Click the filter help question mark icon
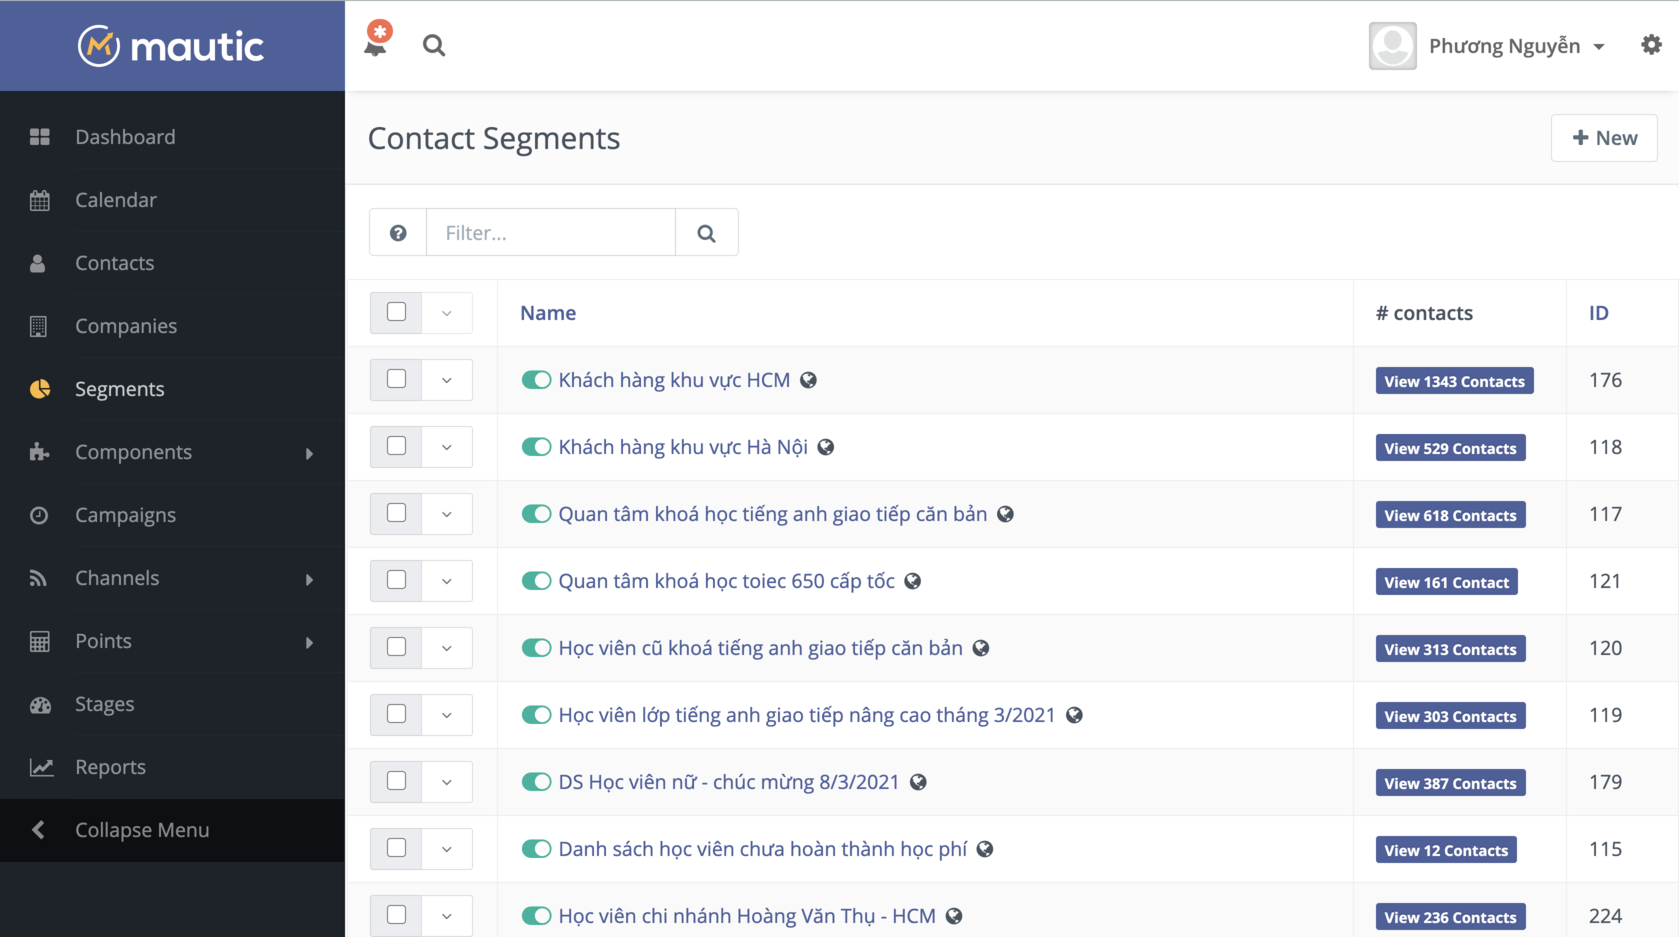This screenshot has width=1679, height=937. pyautogui.click(x=398, y=233)
